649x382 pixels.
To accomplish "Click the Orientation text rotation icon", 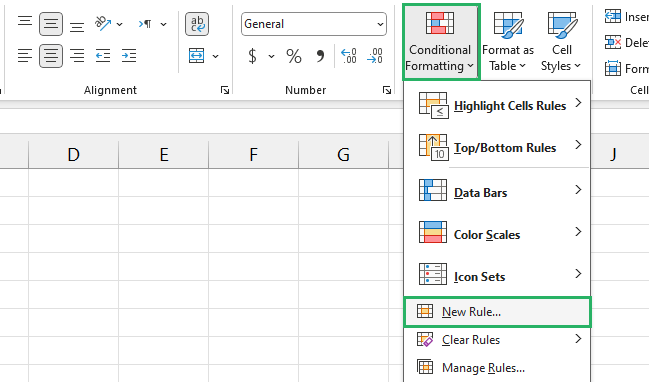I will [103, 23].
